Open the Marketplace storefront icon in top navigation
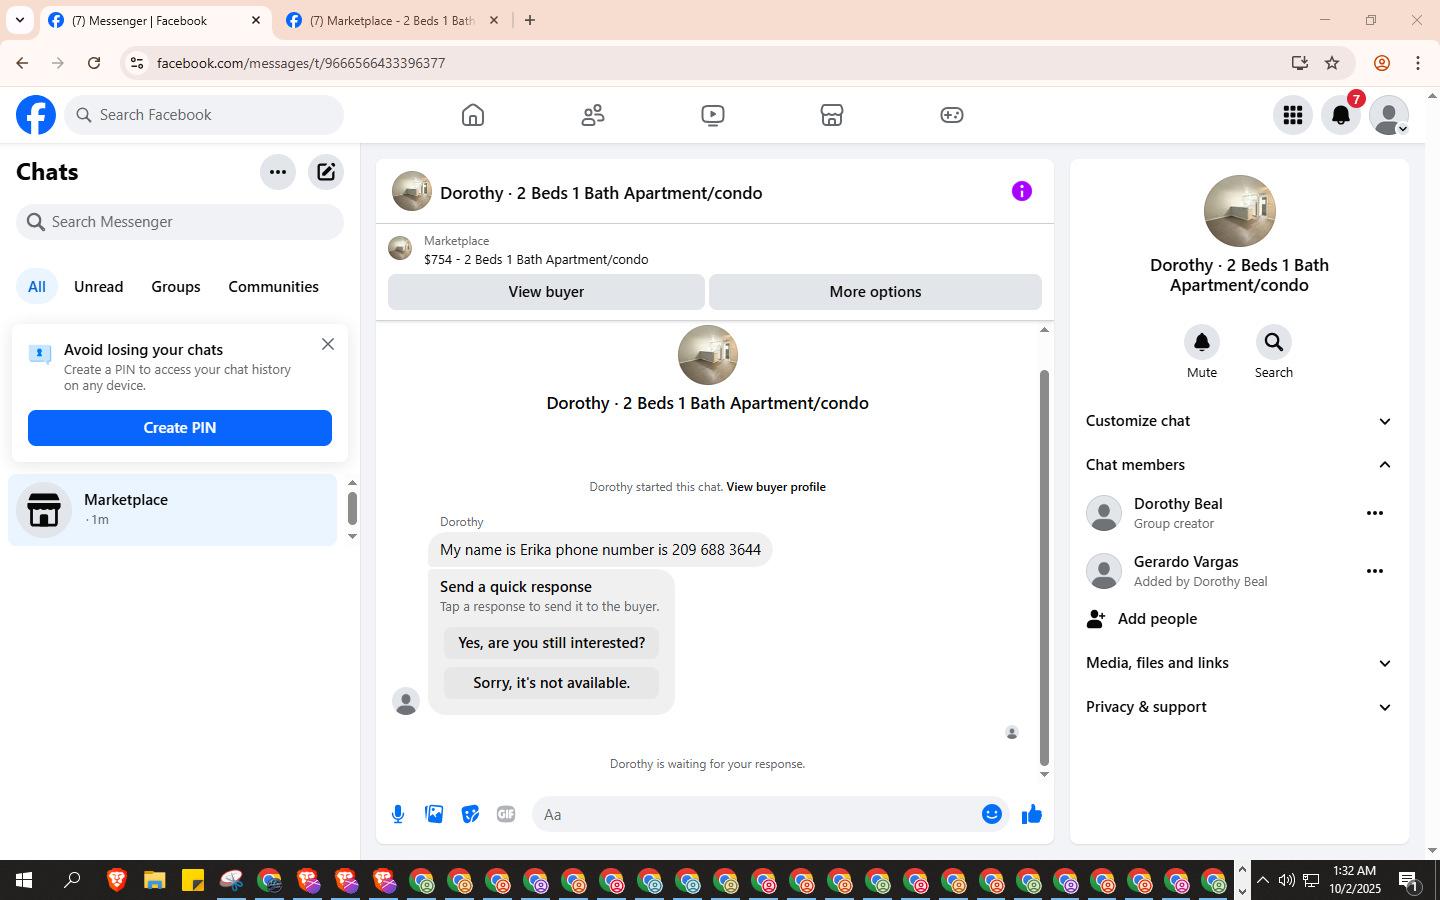1440x900 pixels. [832, 115]
